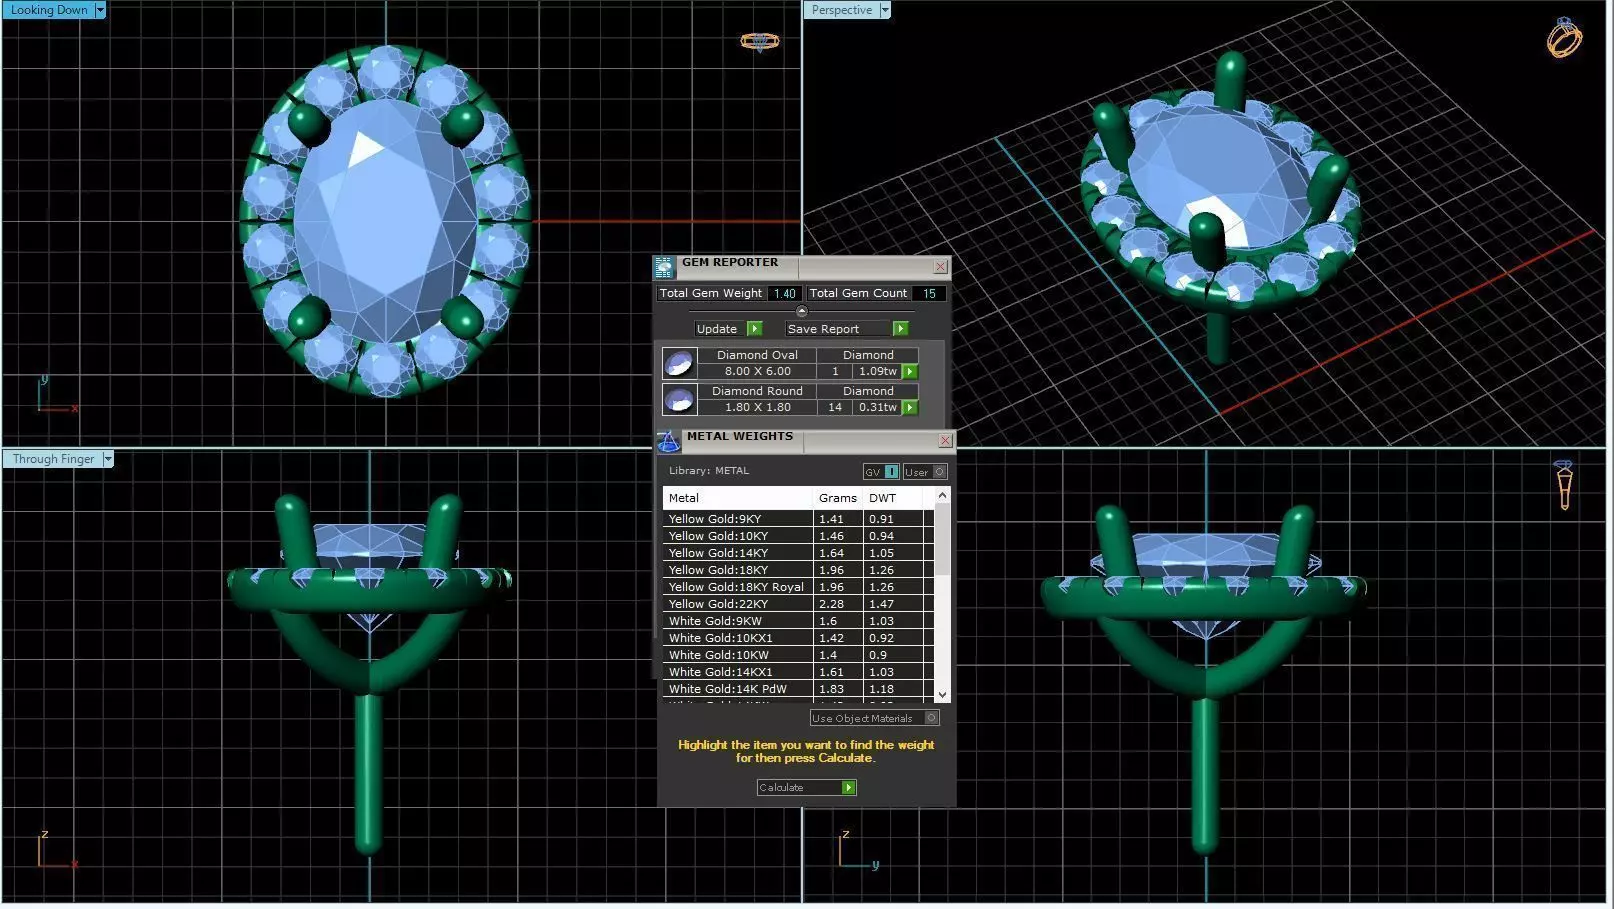Click the metal list scrollbar thumb
The width and height of the screenshot is (1614, 909).
(942, 540)
